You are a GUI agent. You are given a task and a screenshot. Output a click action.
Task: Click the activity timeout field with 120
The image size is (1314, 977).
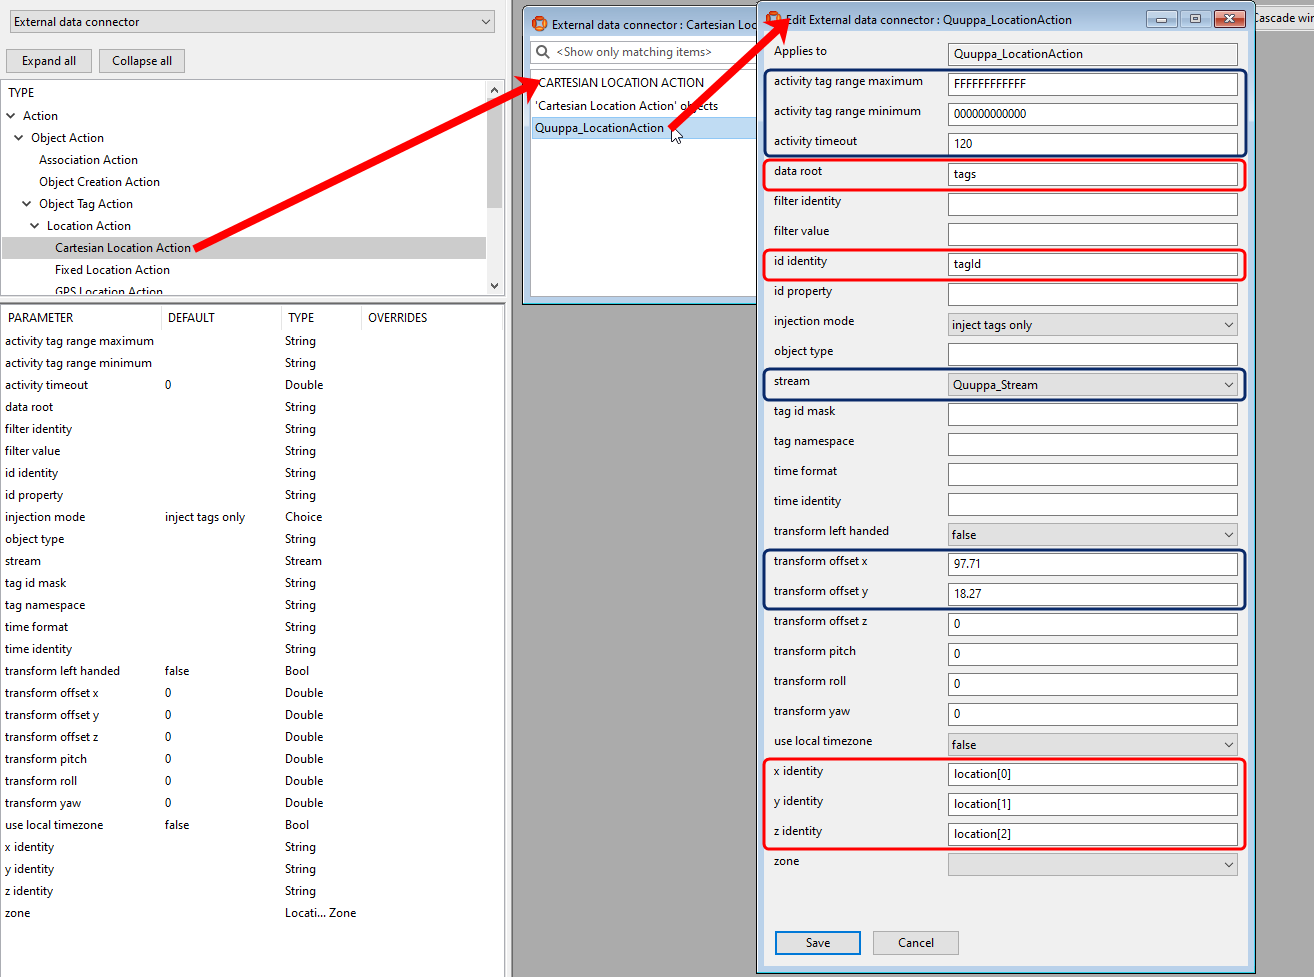point(1092,144)
